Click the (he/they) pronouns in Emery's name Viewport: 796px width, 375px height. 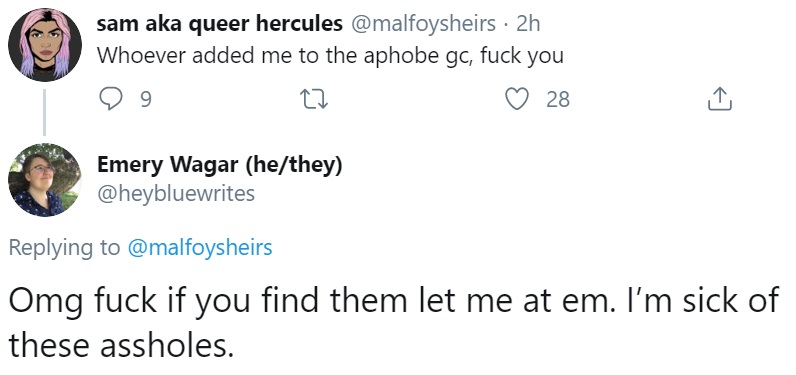[294, 164]
